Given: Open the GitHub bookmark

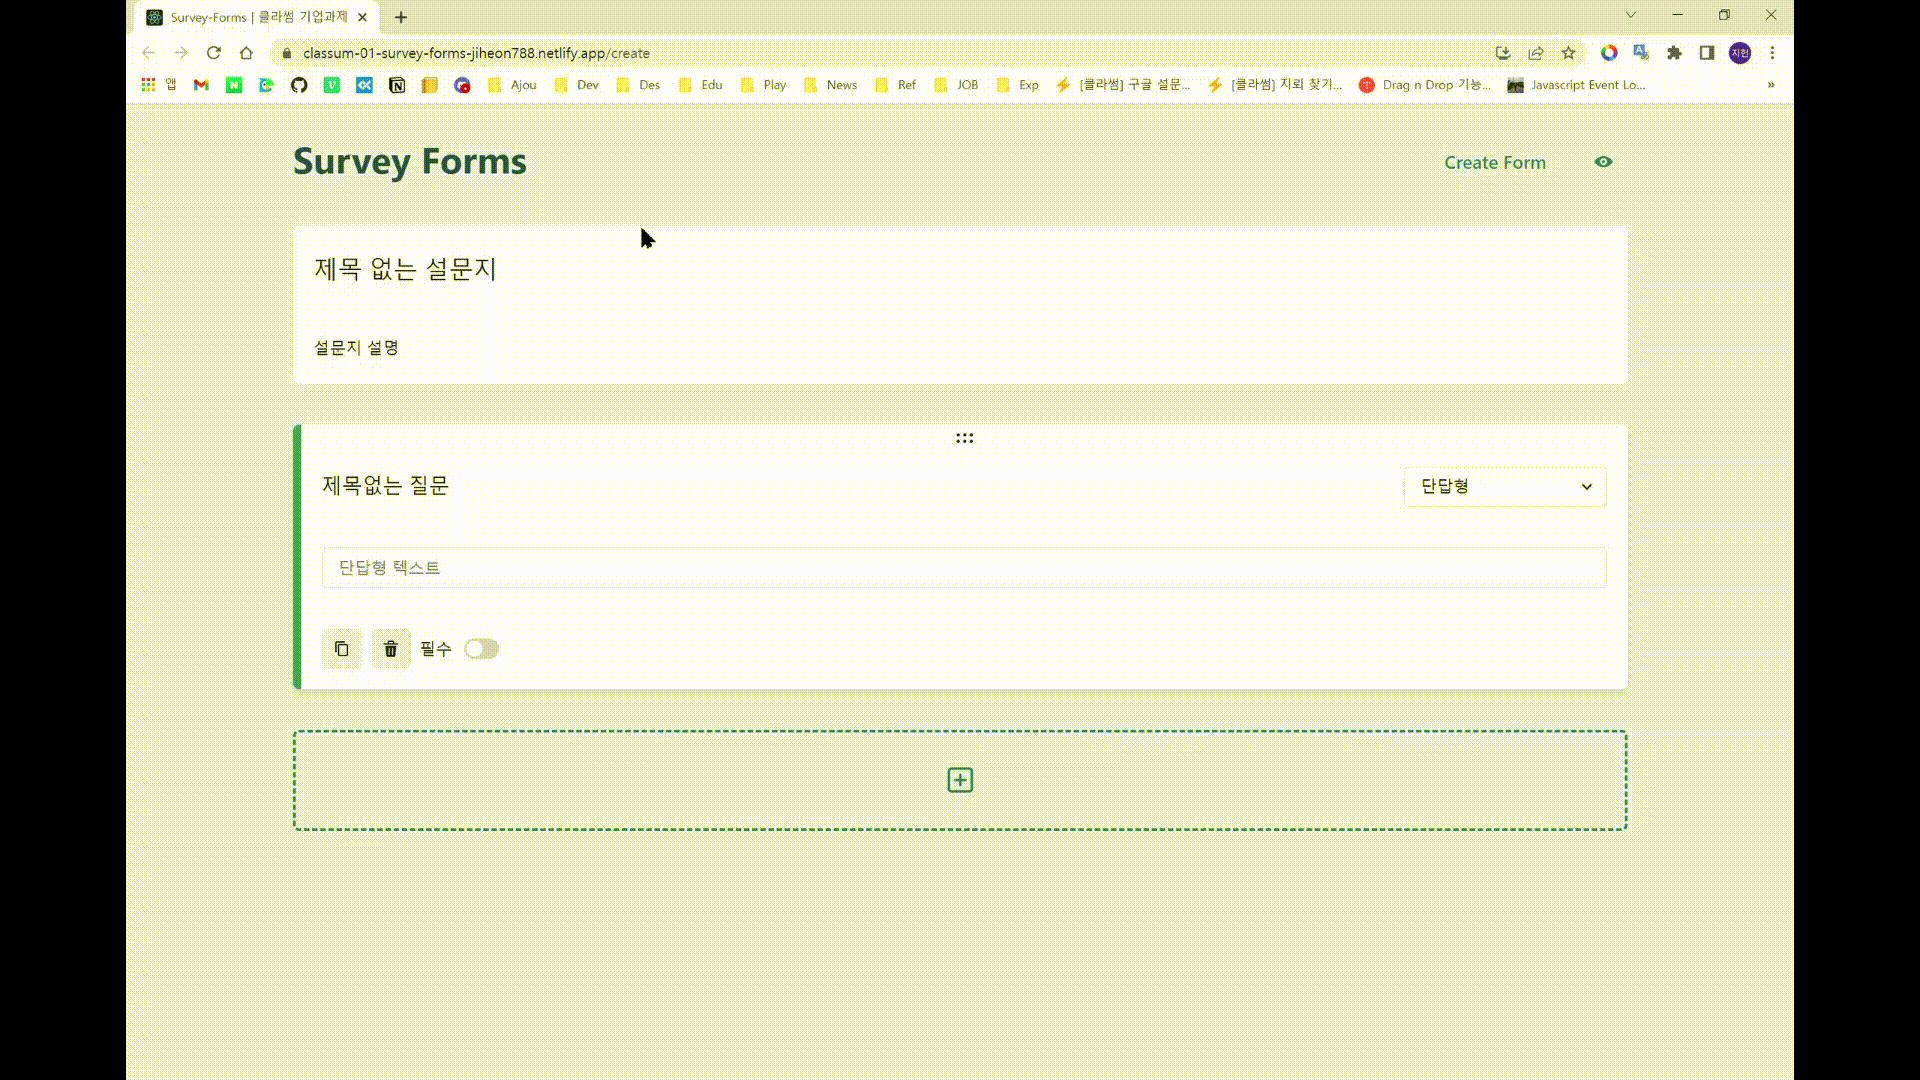Looking at the screenshot, I should click(x=299, y=85).
